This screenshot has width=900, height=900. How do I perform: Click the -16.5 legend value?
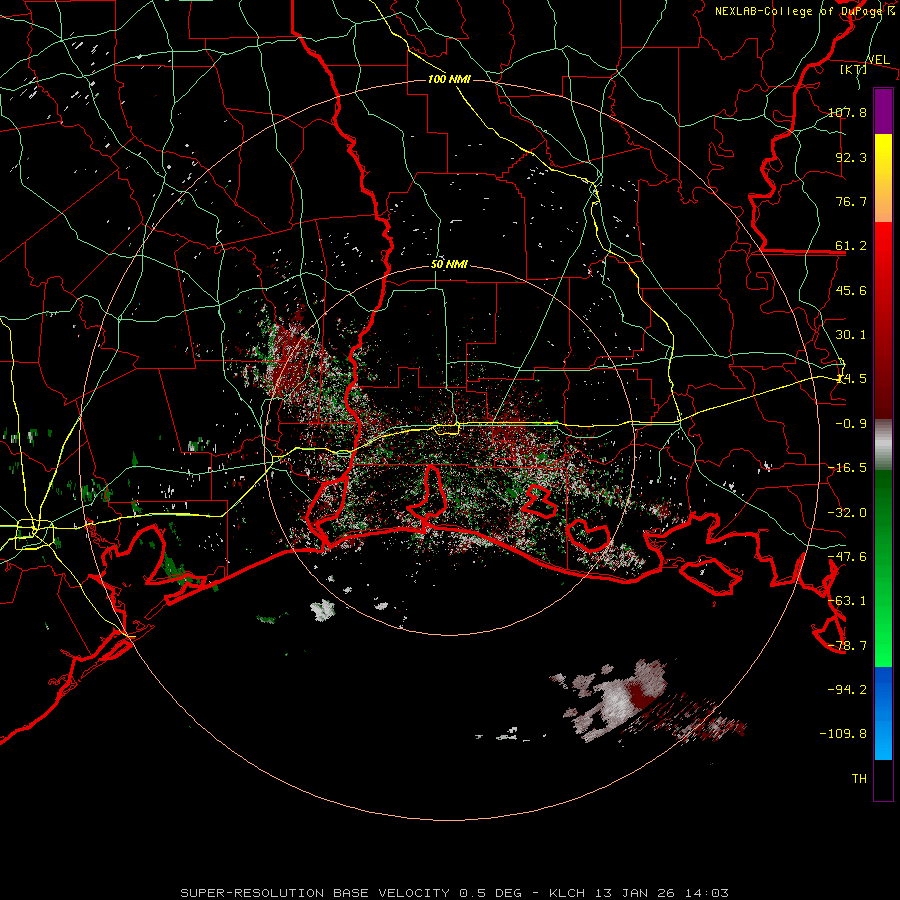847,468
